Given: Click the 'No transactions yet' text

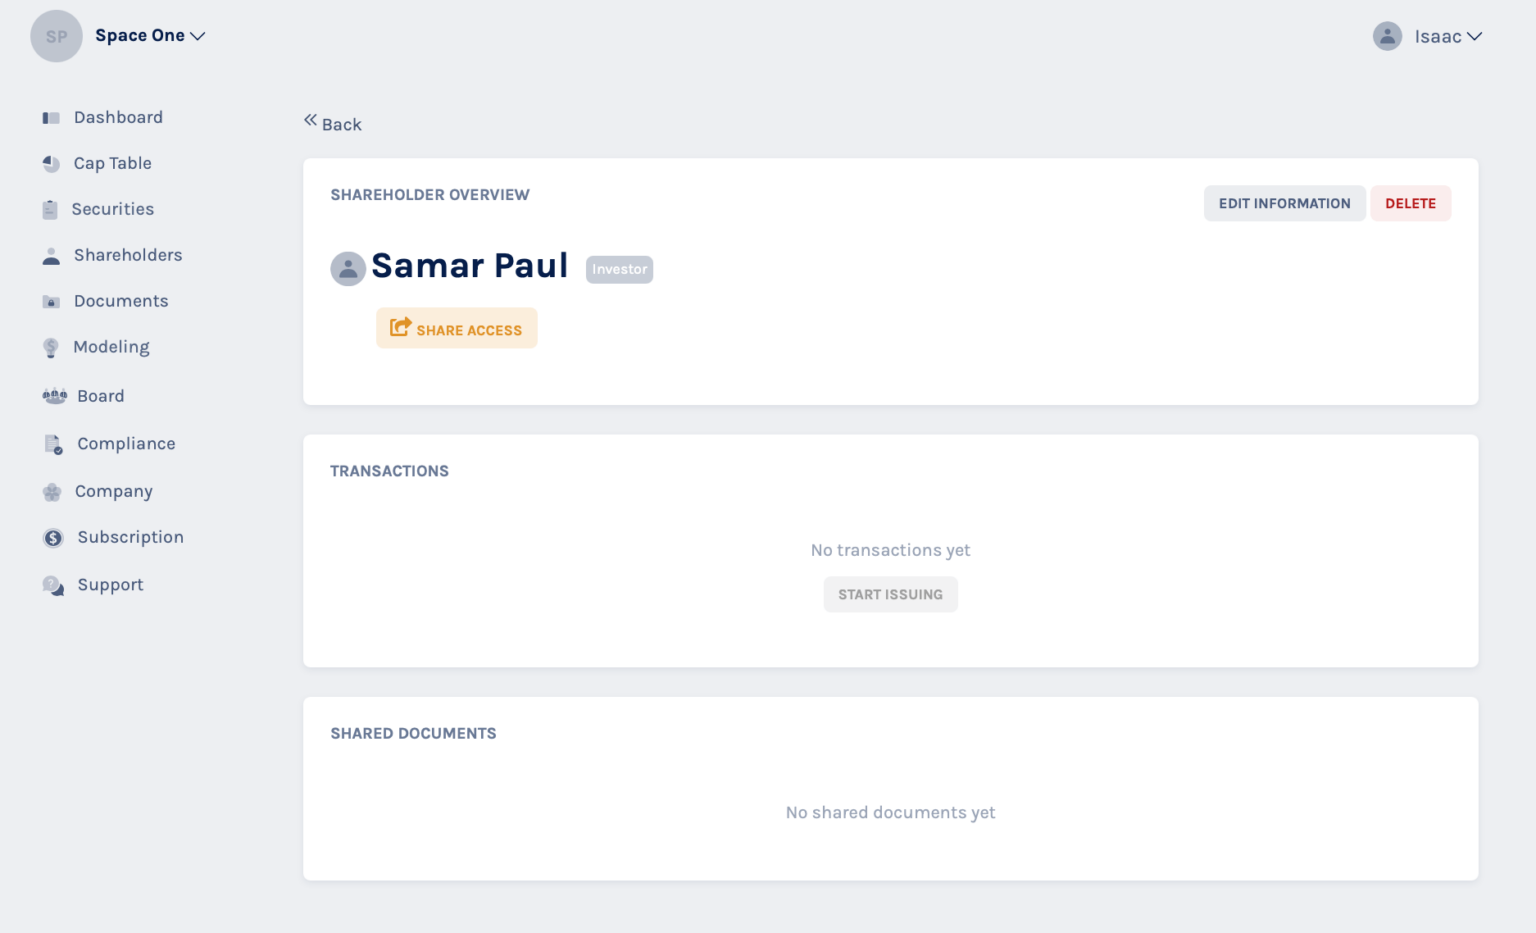Looking at the screenshot, I should 890,550.
